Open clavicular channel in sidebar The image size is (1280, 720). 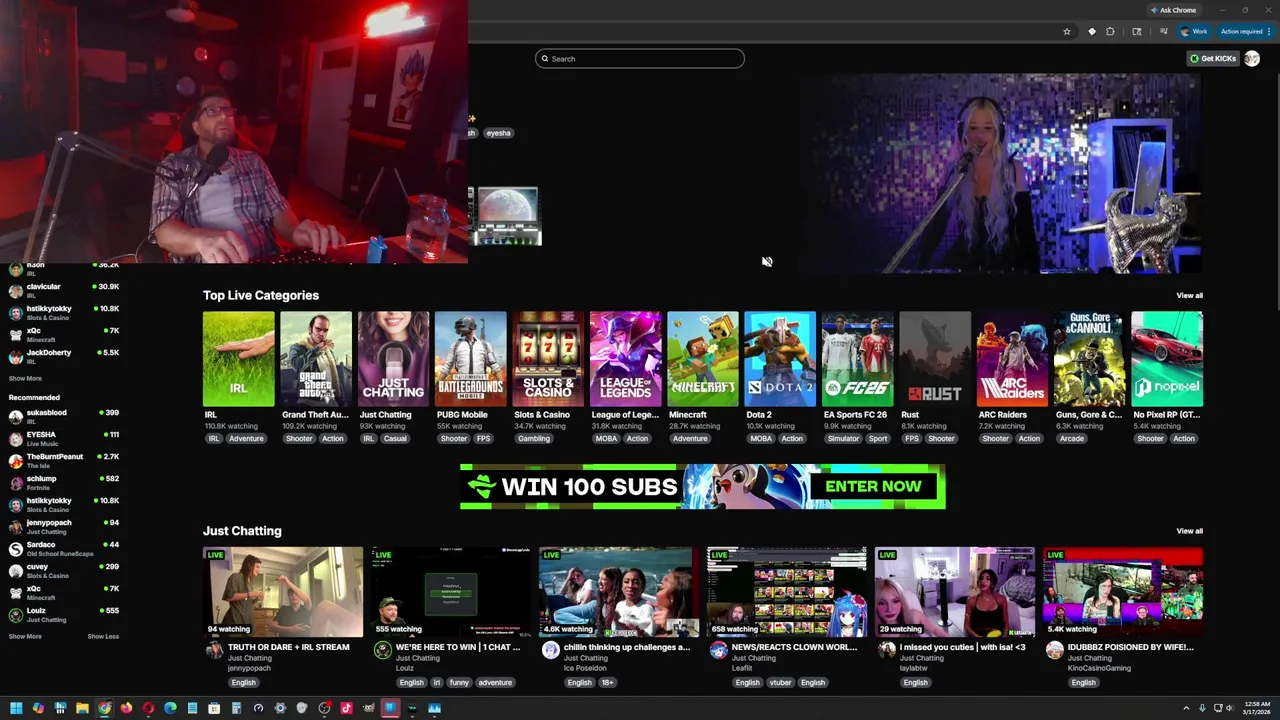pos(64,291)
